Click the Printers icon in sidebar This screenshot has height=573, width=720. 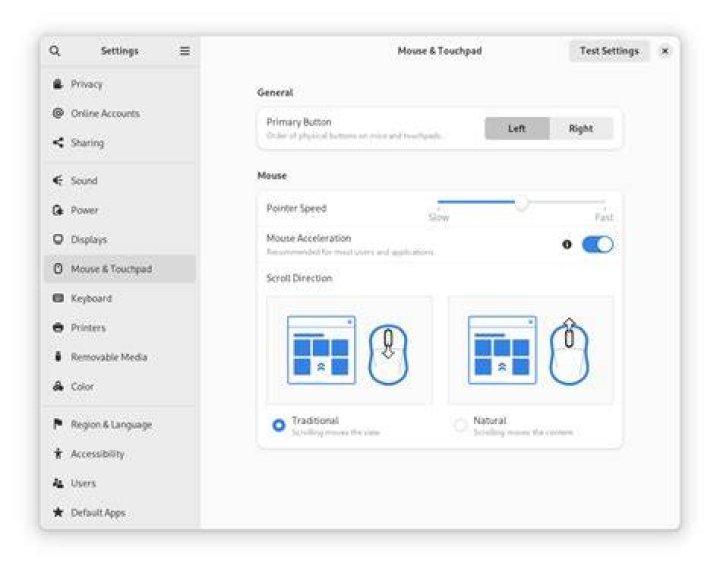click(x=58, y=327)
